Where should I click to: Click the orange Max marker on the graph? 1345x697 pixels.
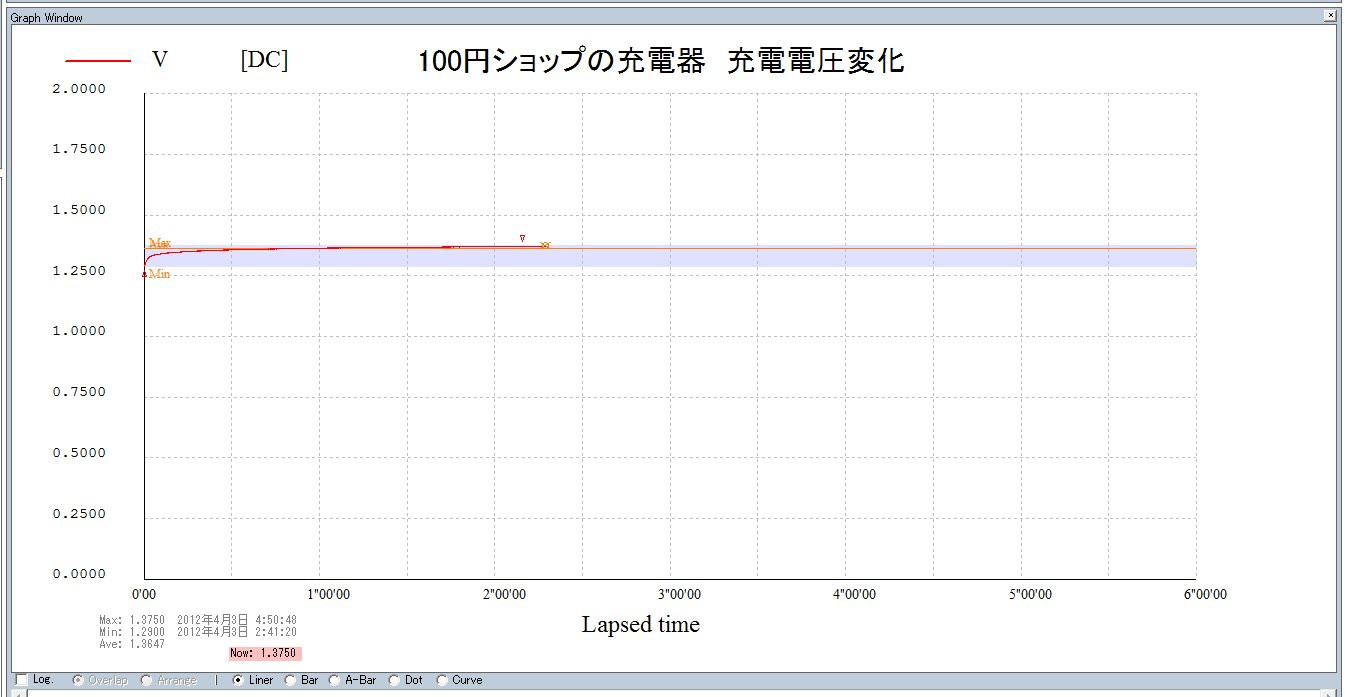pyautogui.click(x=159, y=243)
